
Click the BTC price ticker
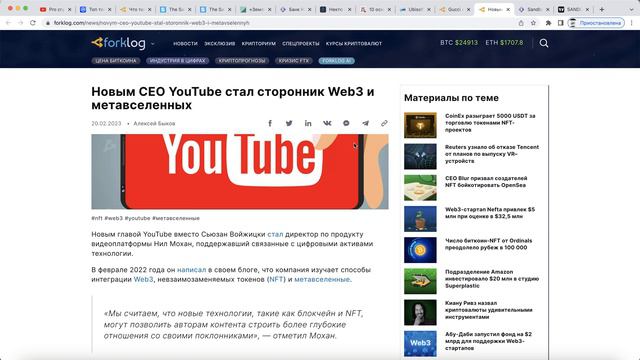pos(459,42)
